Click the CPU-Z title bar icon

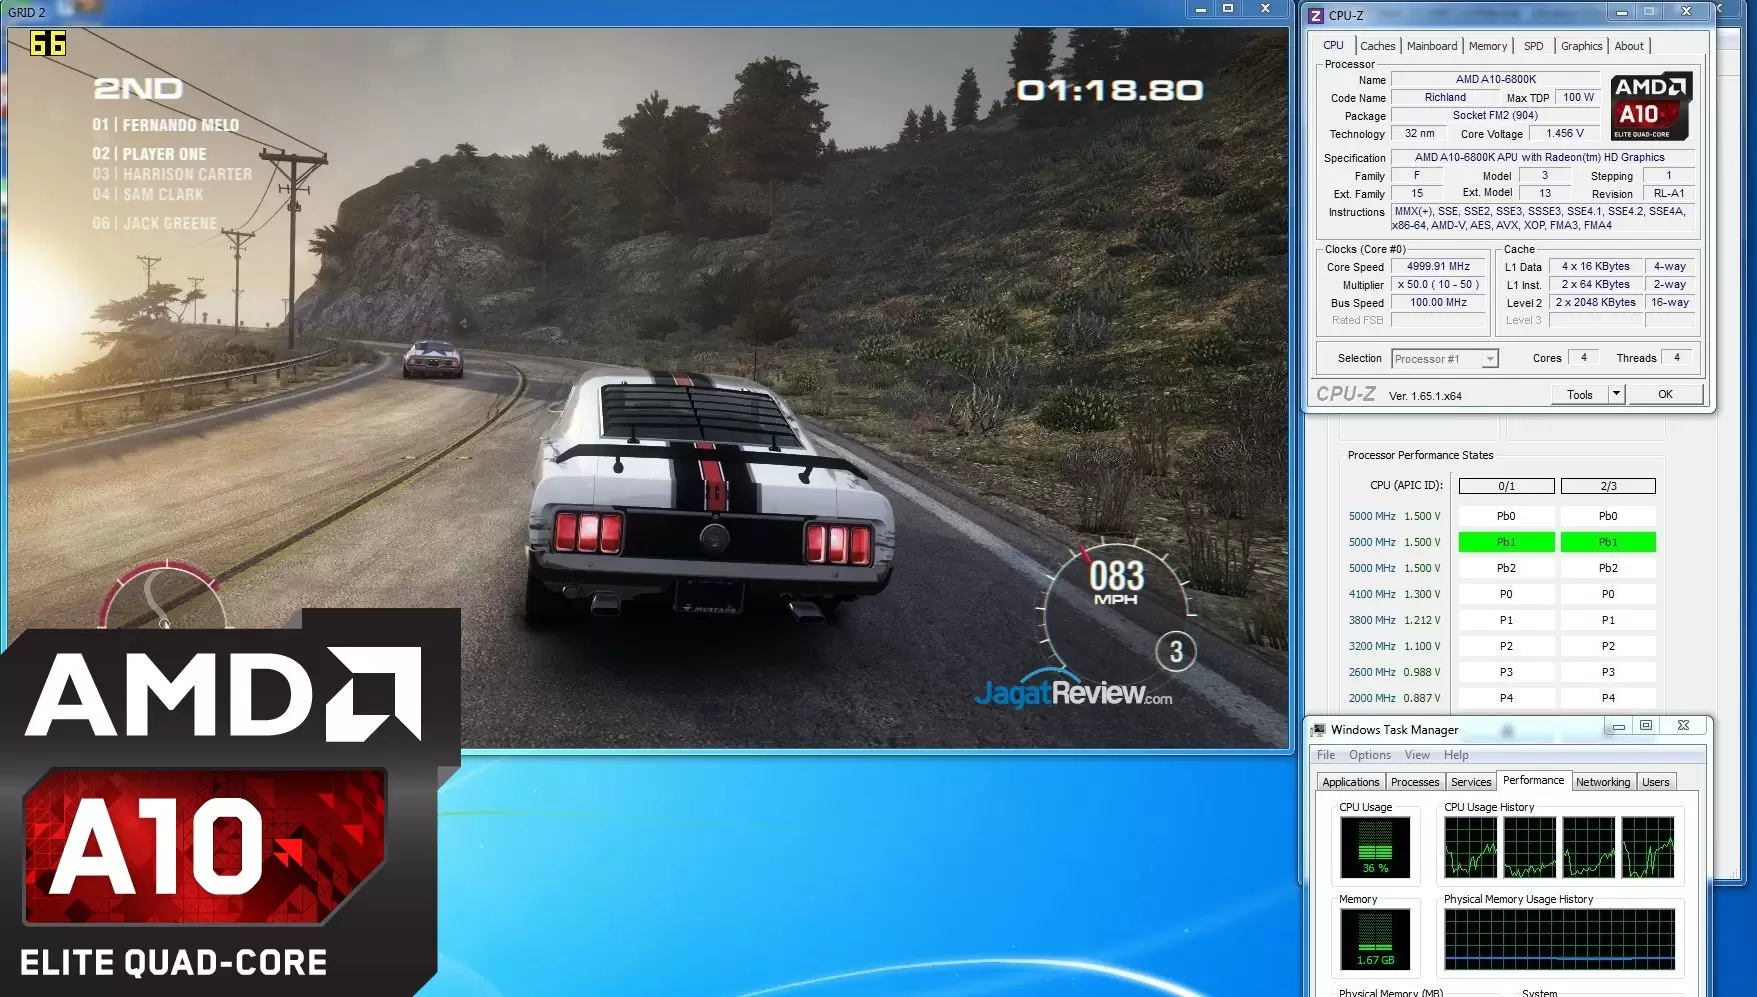1316,15
